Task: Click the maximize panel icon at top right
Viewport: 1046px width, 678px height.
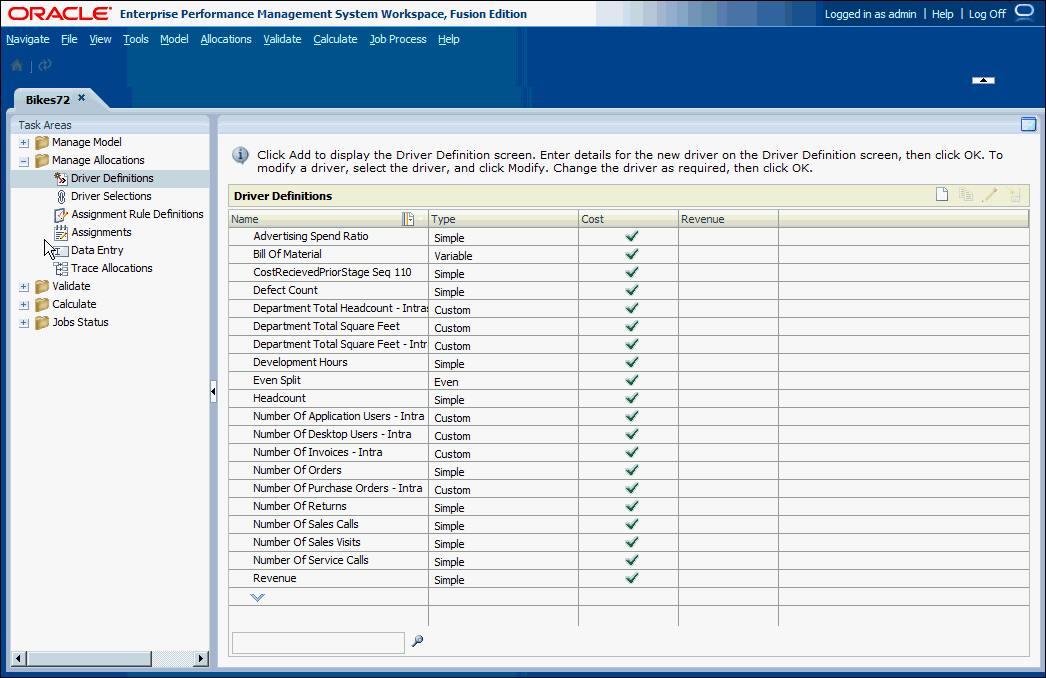Action: [1027, 124]
